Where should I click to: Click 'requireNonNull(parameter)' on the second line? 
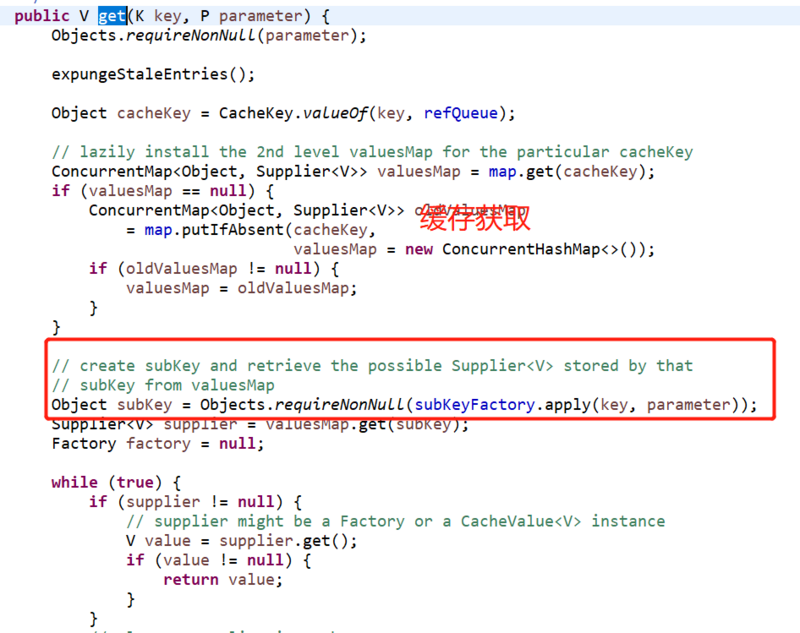pos(241,35)
